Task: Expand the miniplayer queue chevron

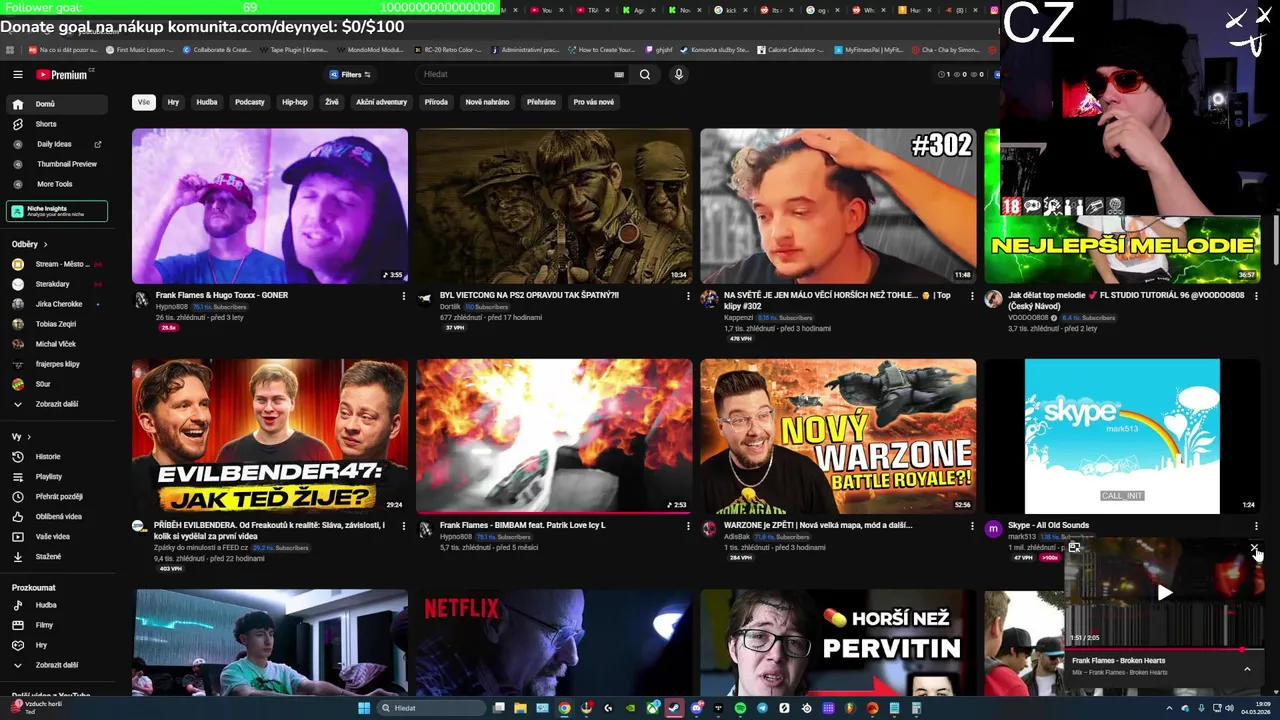Action: coord(1247,668)
